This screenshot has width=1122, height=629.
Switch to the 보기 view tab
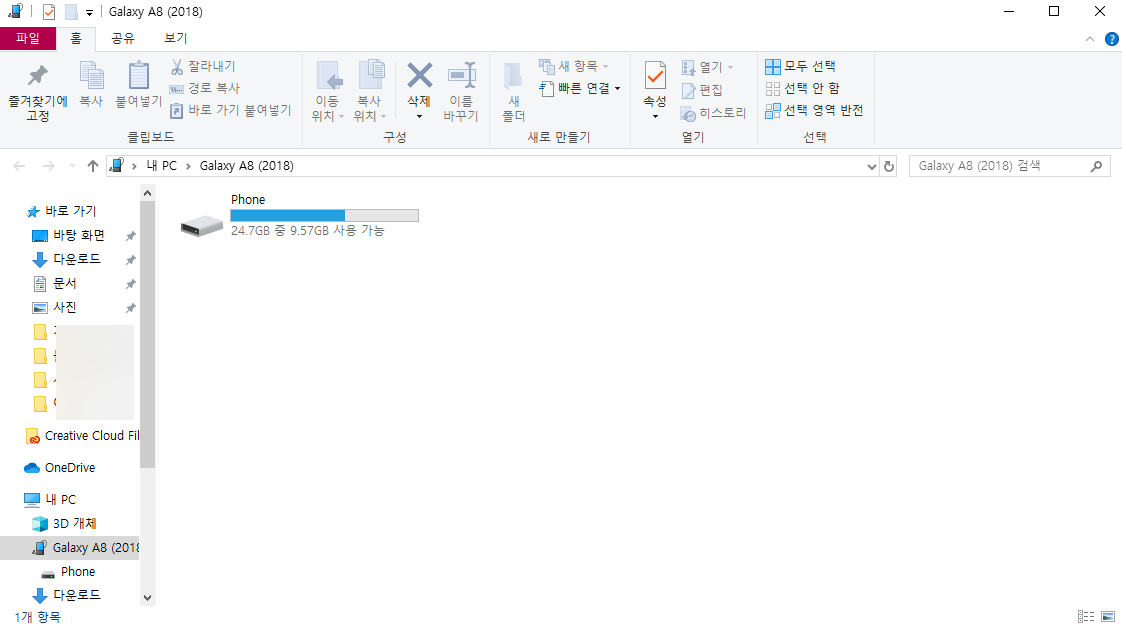coord(175,38)
